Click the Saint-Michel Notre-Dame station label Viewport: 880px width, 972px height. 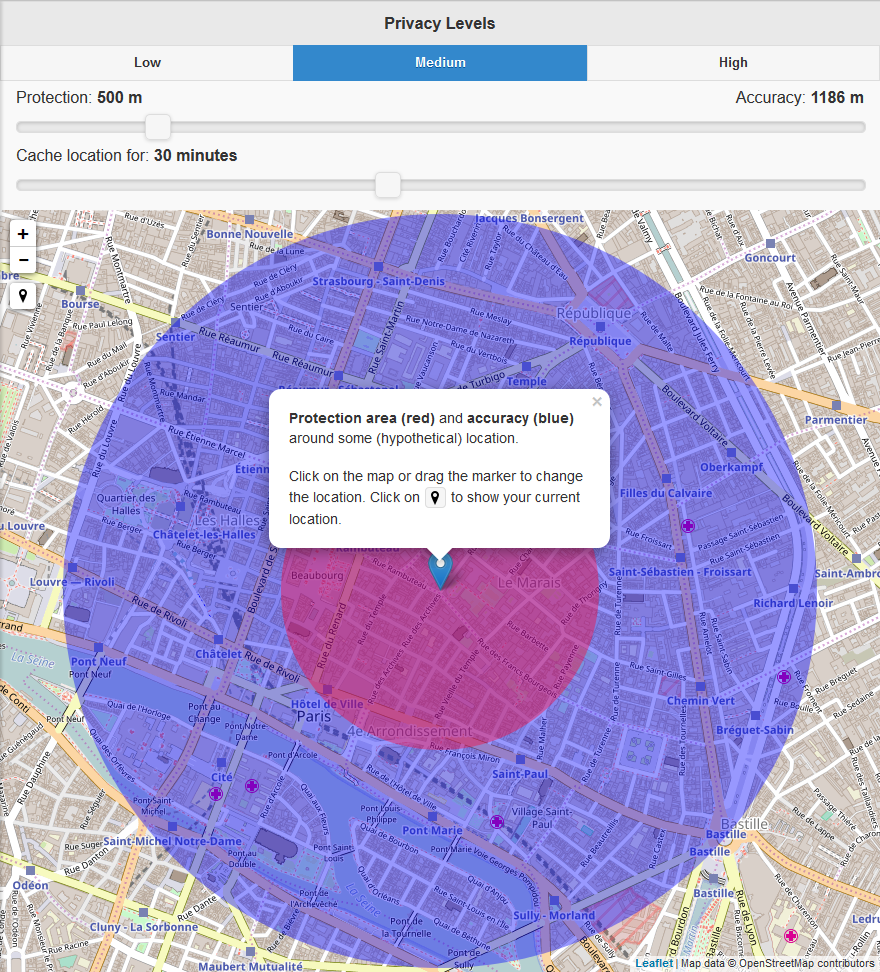tap(172, 841)
